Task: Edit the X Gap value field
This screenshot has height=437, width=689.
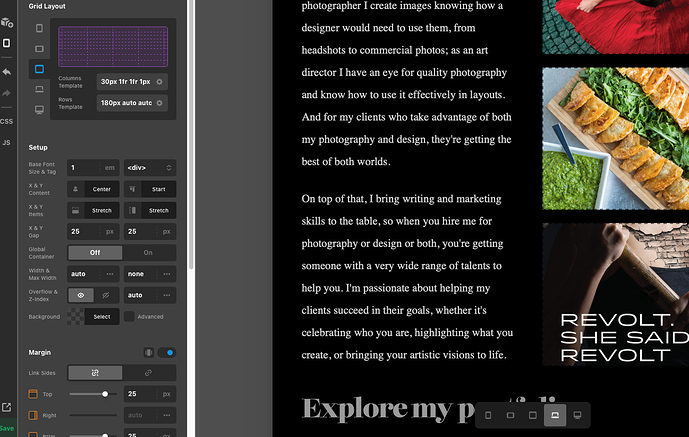Action: coord(83,231)
